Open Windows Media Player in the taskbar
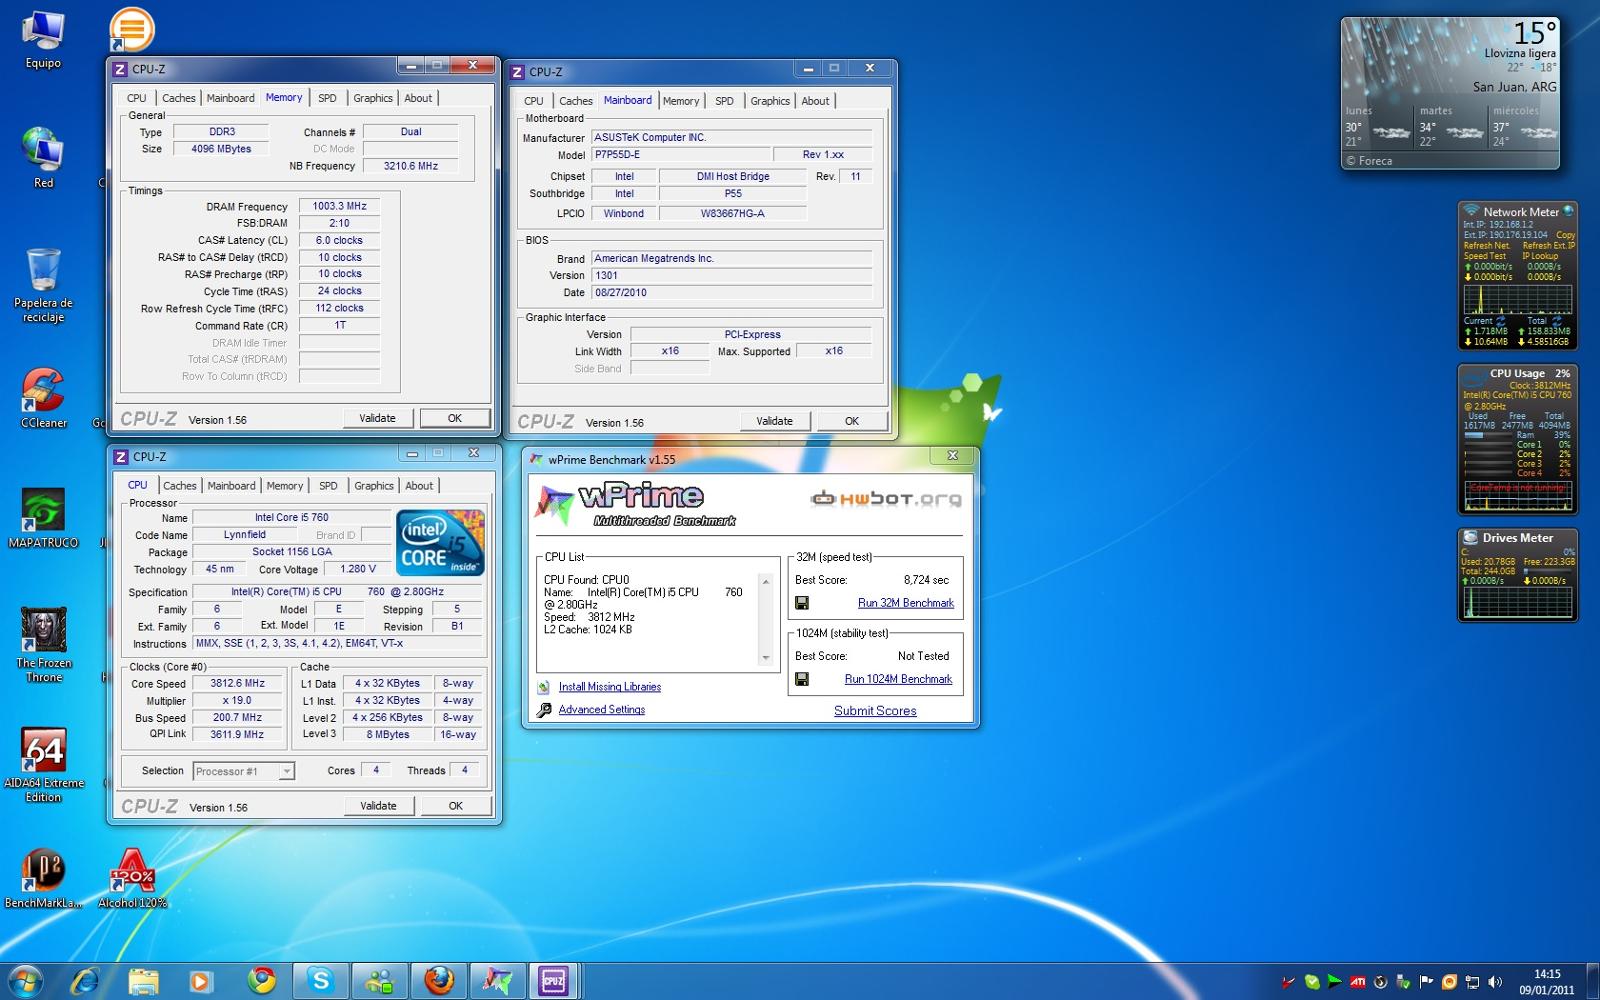Viewport: 1600px width, 1000px height. point(201,981)
